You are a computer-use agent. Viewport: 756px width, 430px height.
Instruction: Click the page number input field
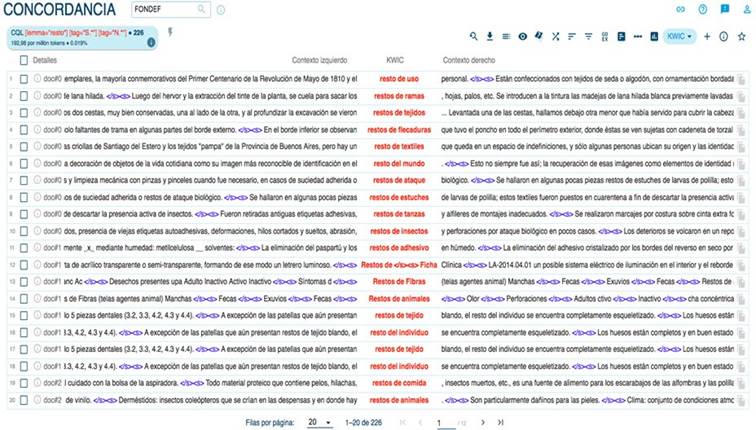coord(440,422)
